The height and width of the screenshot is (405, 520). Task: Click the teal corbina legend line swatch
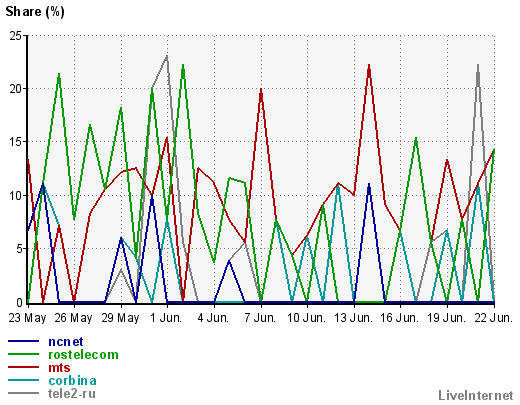pos(23,380)
